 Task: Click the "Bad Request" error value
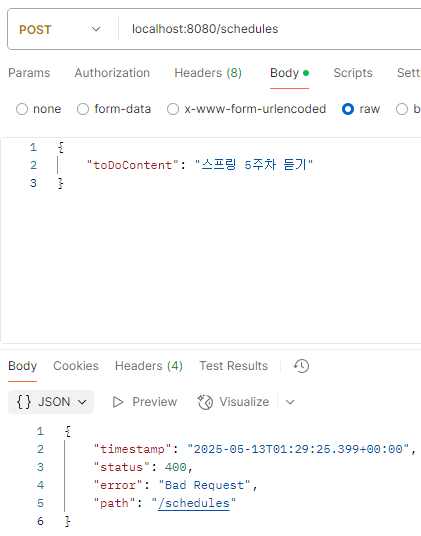coord(205,485)
